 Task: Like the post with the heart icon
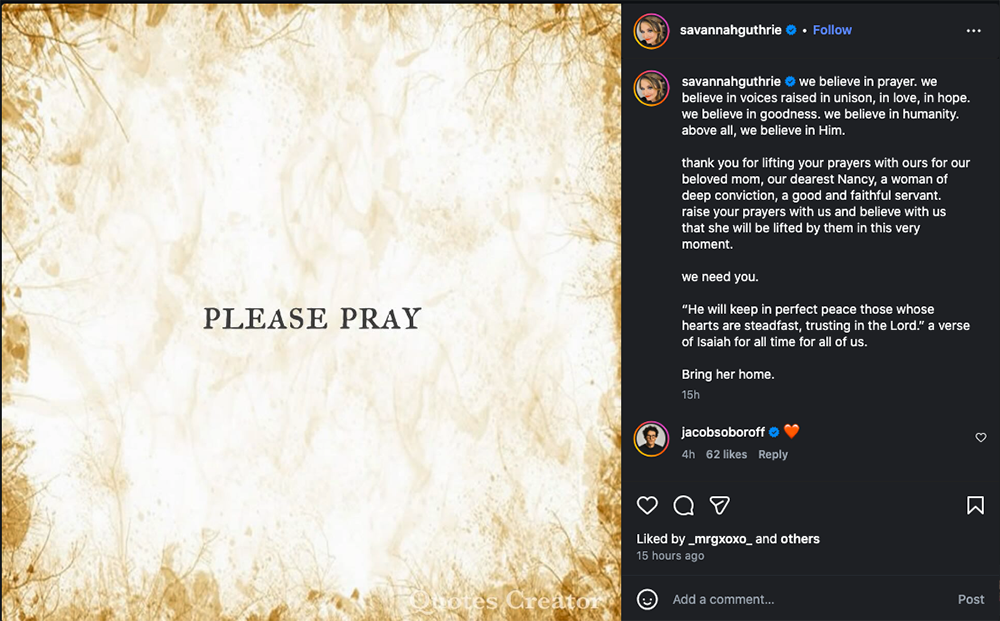coord(648,505)
